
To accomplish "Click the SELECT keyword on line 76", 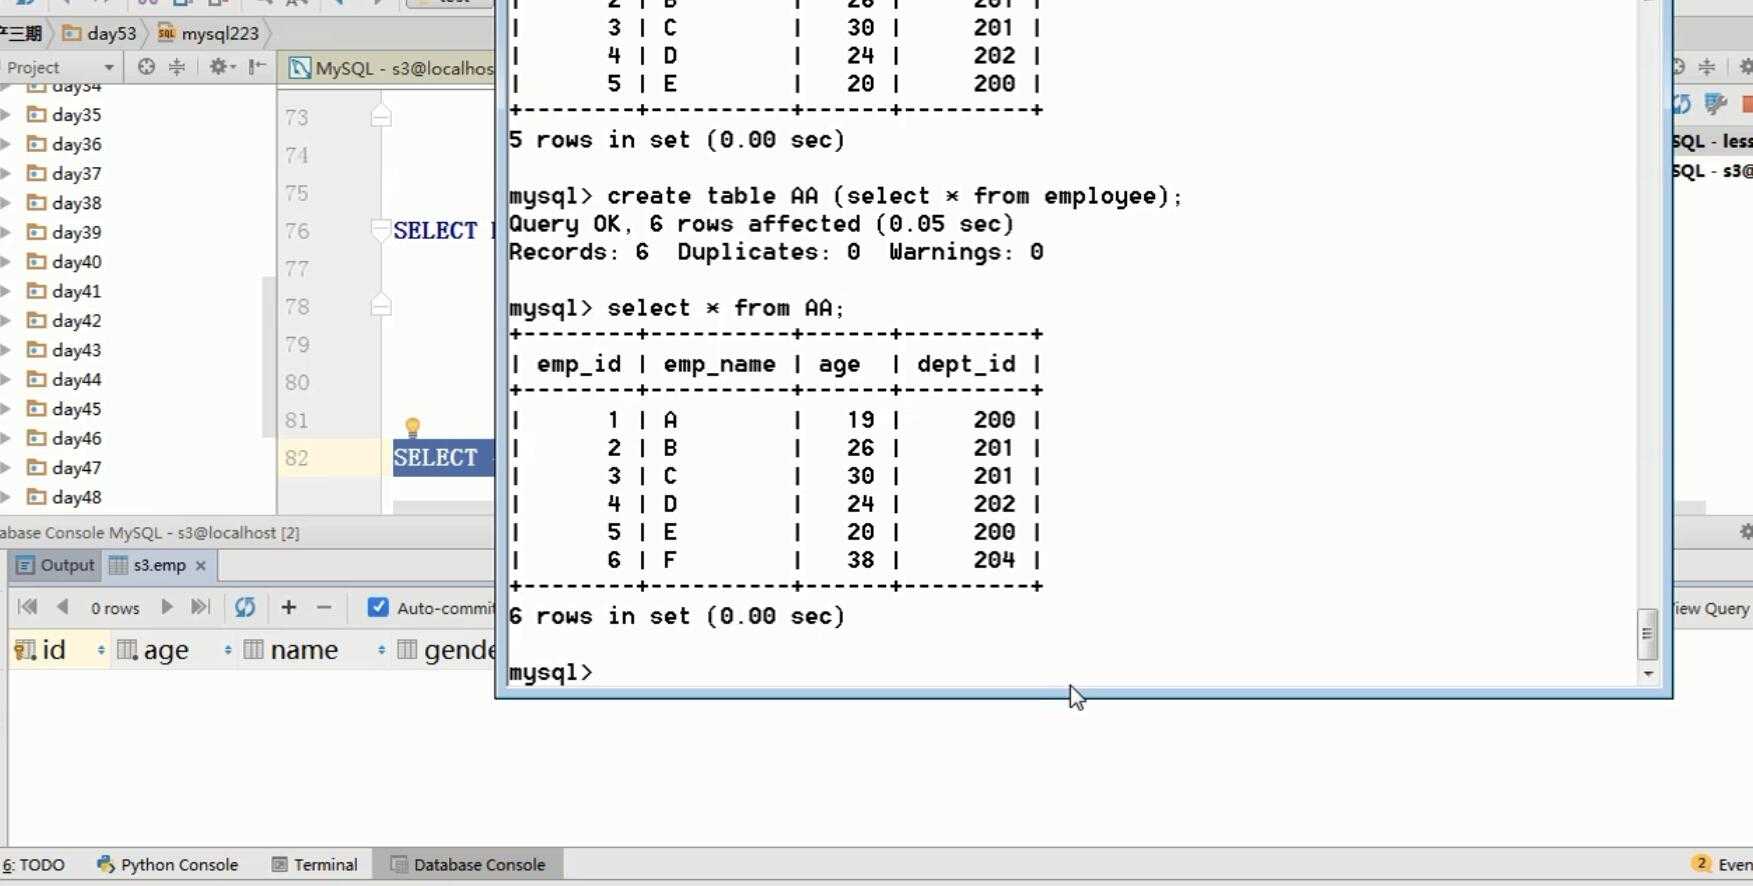I will pyautogui.click(x=436, y=231).
